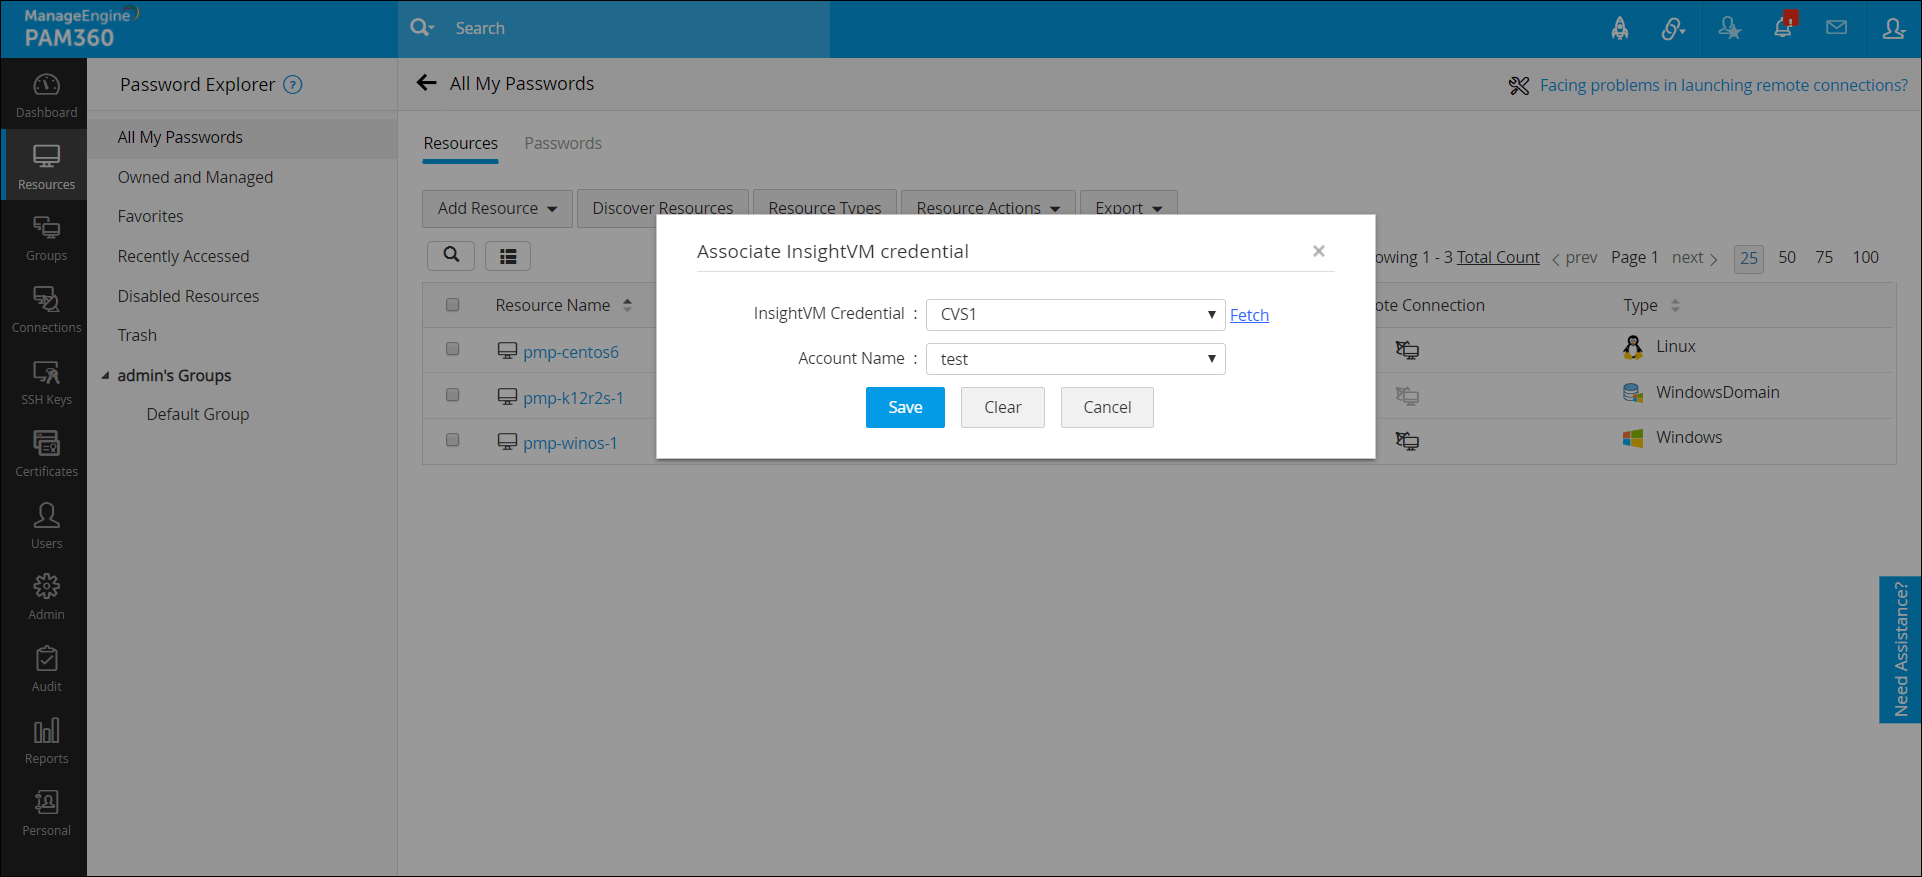Screen dimensions: 1922x877
Task: Open Reports section
Action: pos(46,741)
